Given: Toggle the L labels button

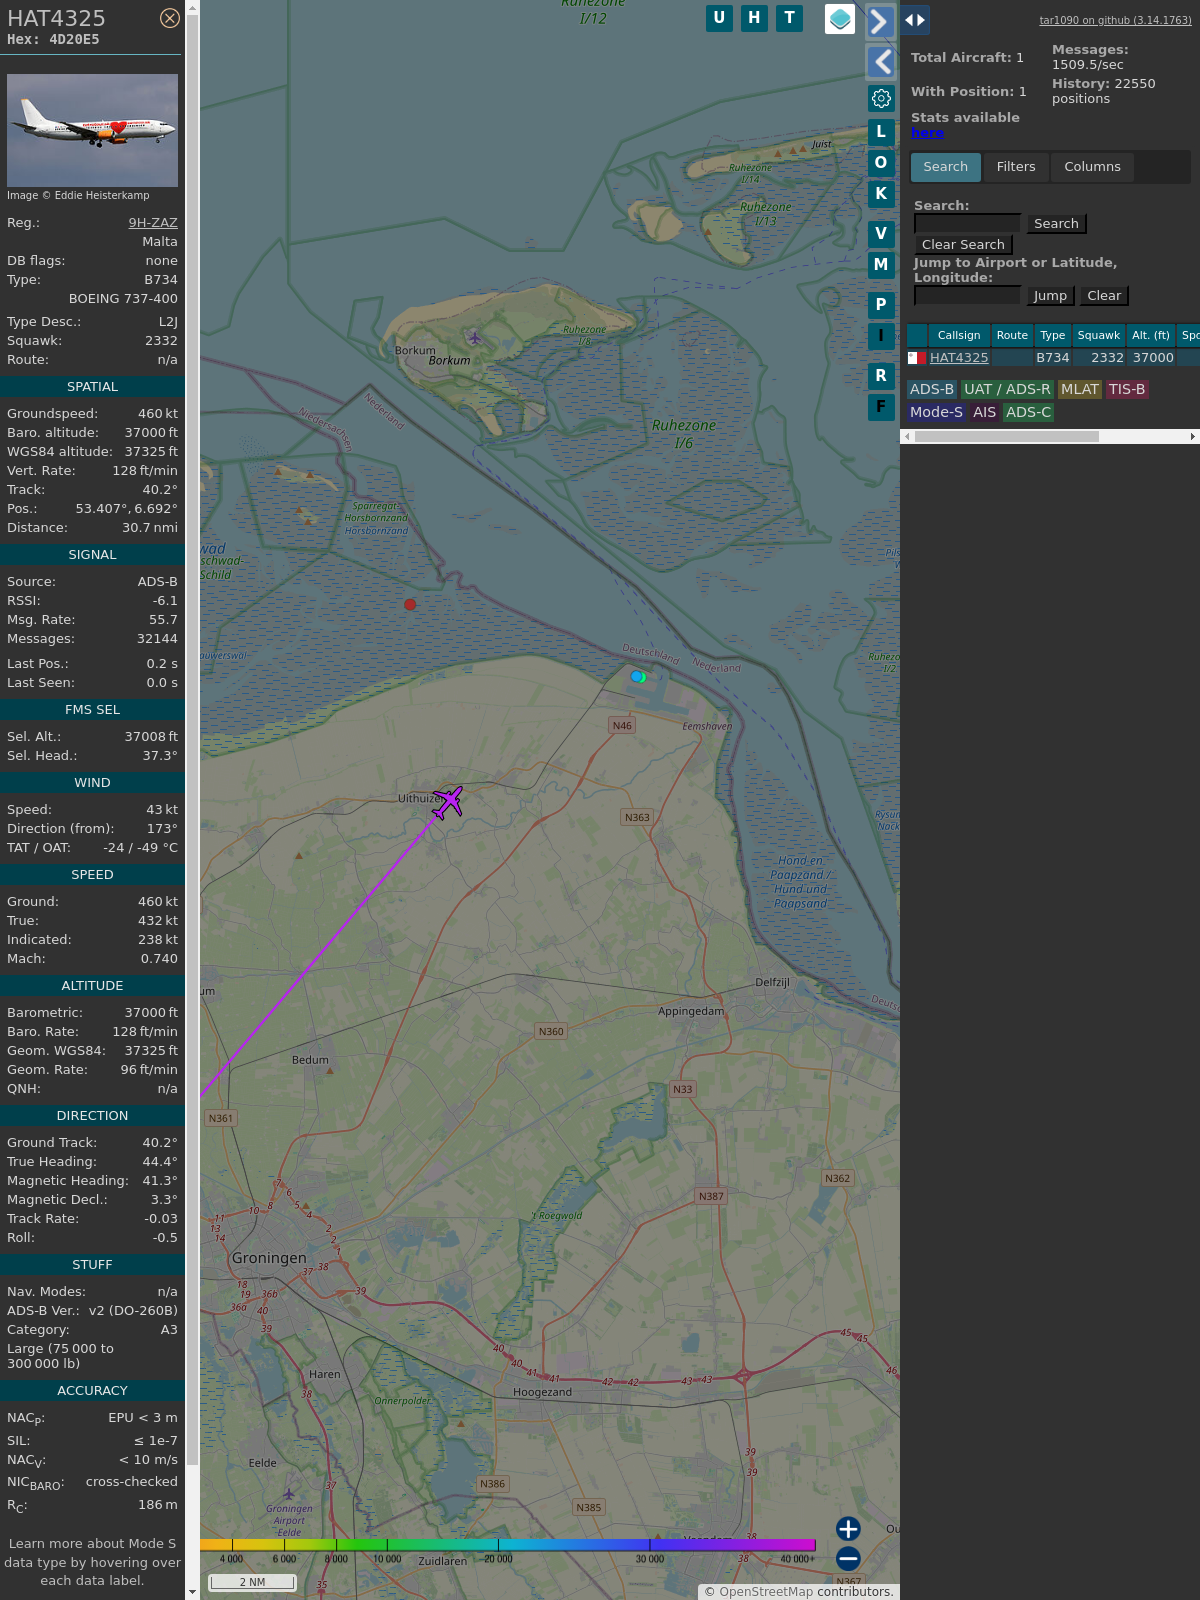Looking at the screenshot, I should [x=881, y=132].
